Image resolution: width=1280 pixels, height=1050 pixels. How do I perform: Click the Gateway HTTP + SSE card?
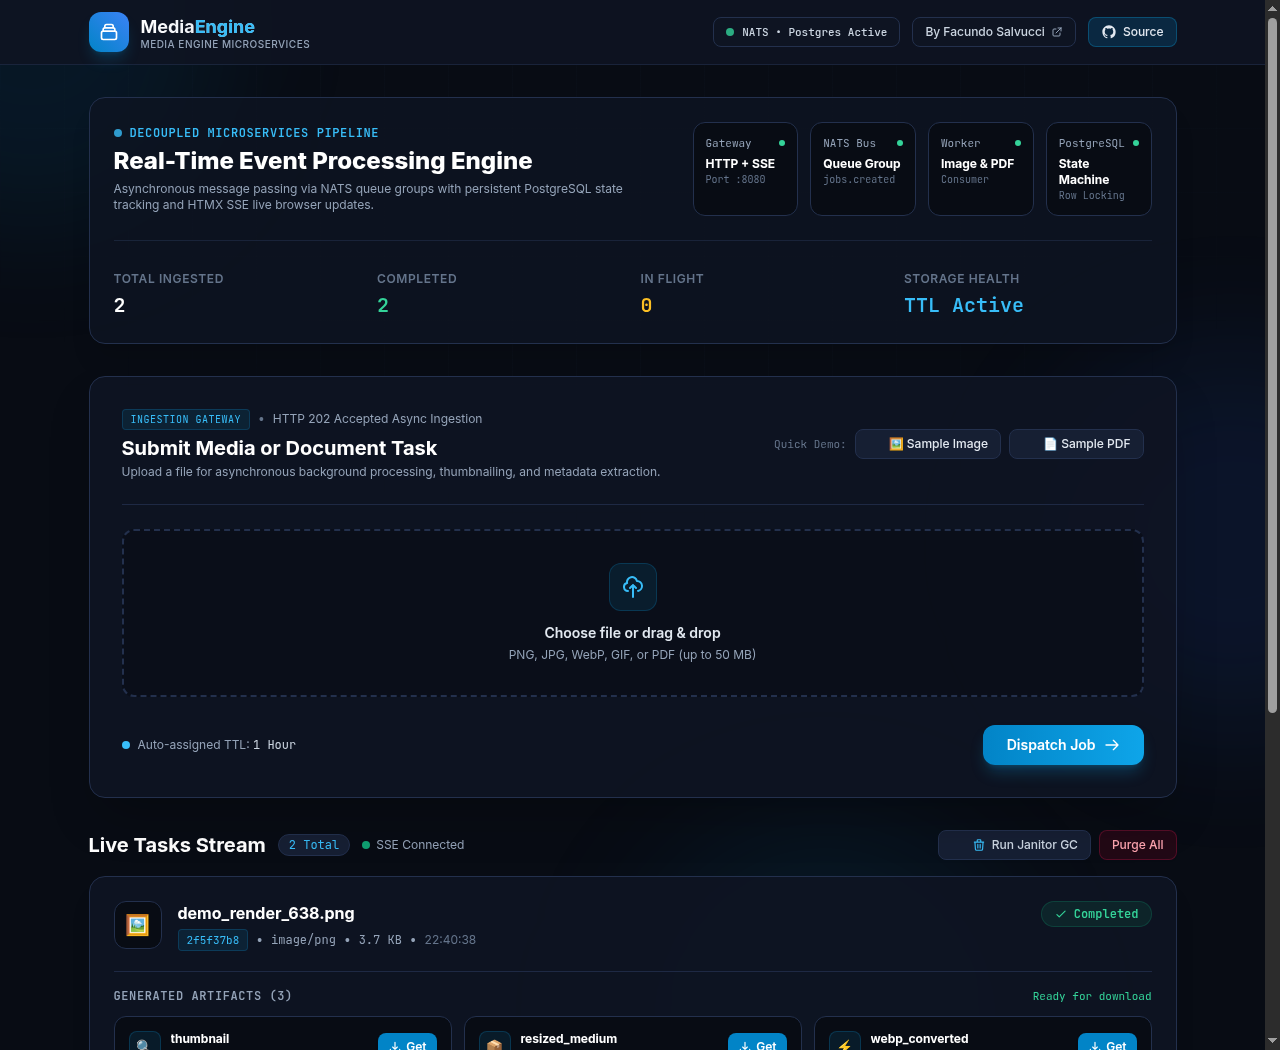(x=745, y=169)
